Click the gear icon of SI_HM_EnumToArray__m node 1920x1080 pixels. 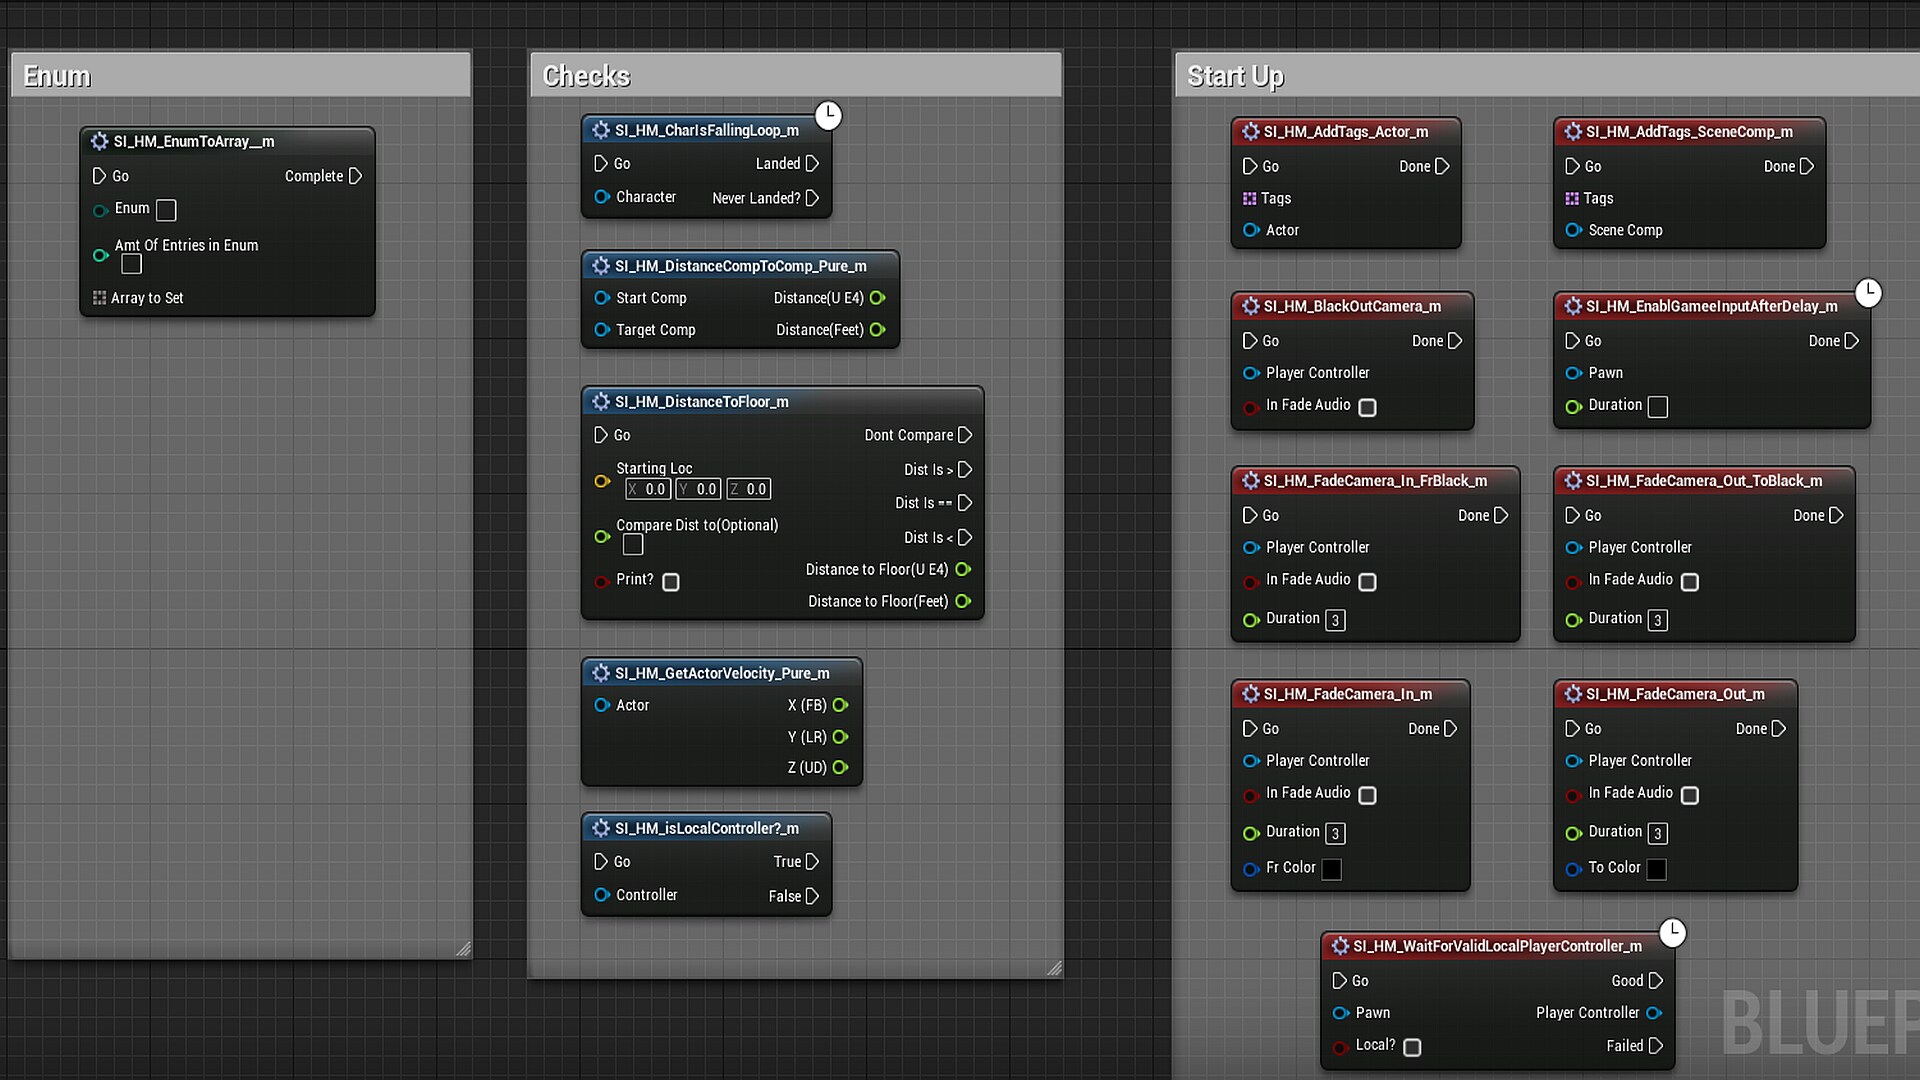(99, 142)
